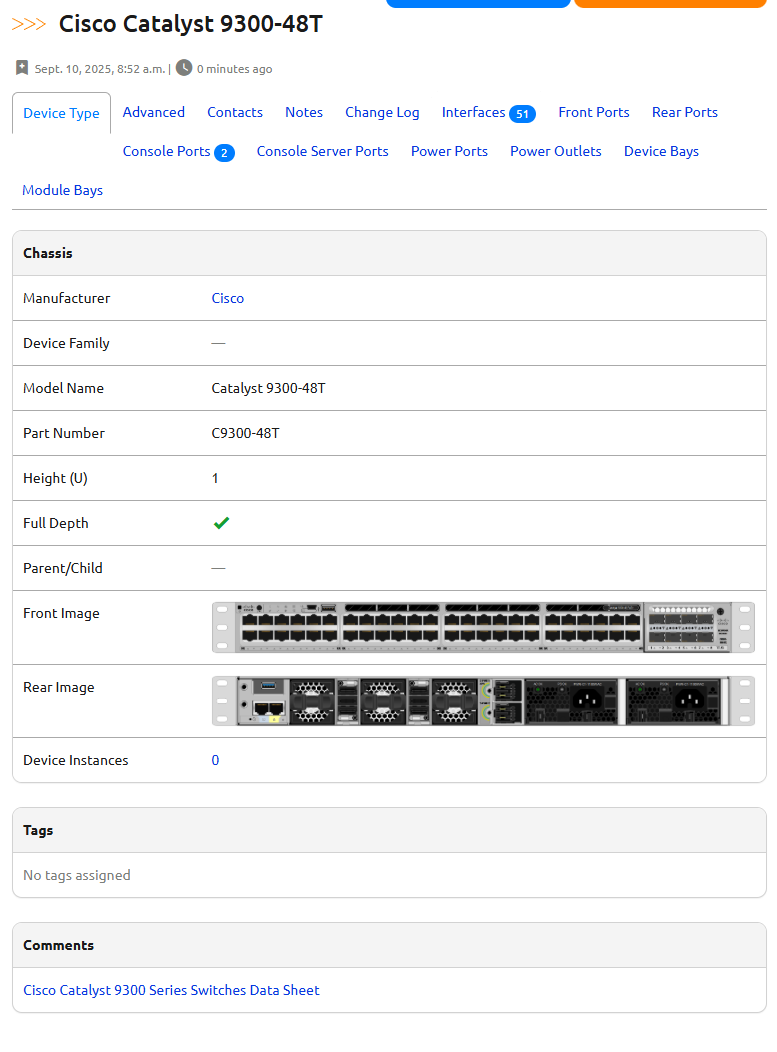This screenshot has height=1052, width=777.
Task: Click the green Full Depth checkmark
Action: click(x=221, y=523)
